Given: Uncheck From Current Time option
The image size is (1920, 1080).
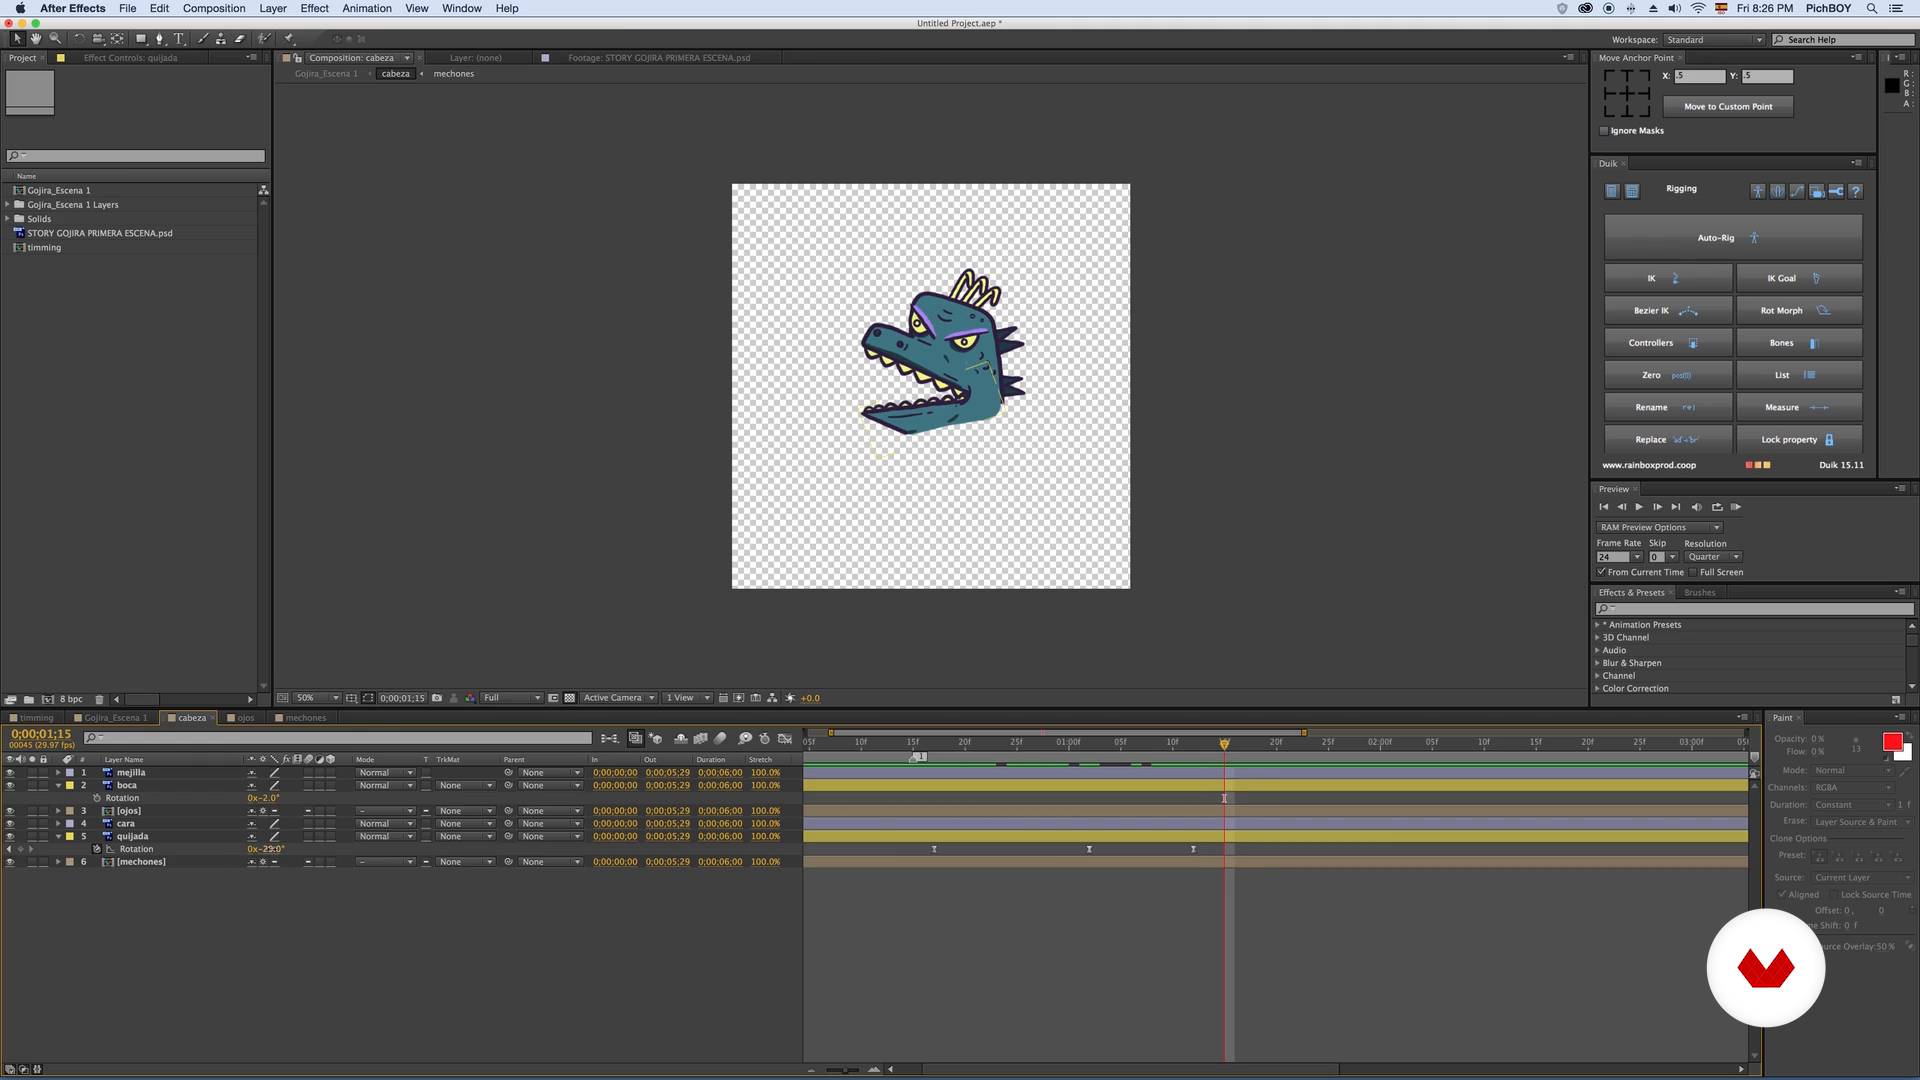Looking at the screenshot, I should 1601,572.
